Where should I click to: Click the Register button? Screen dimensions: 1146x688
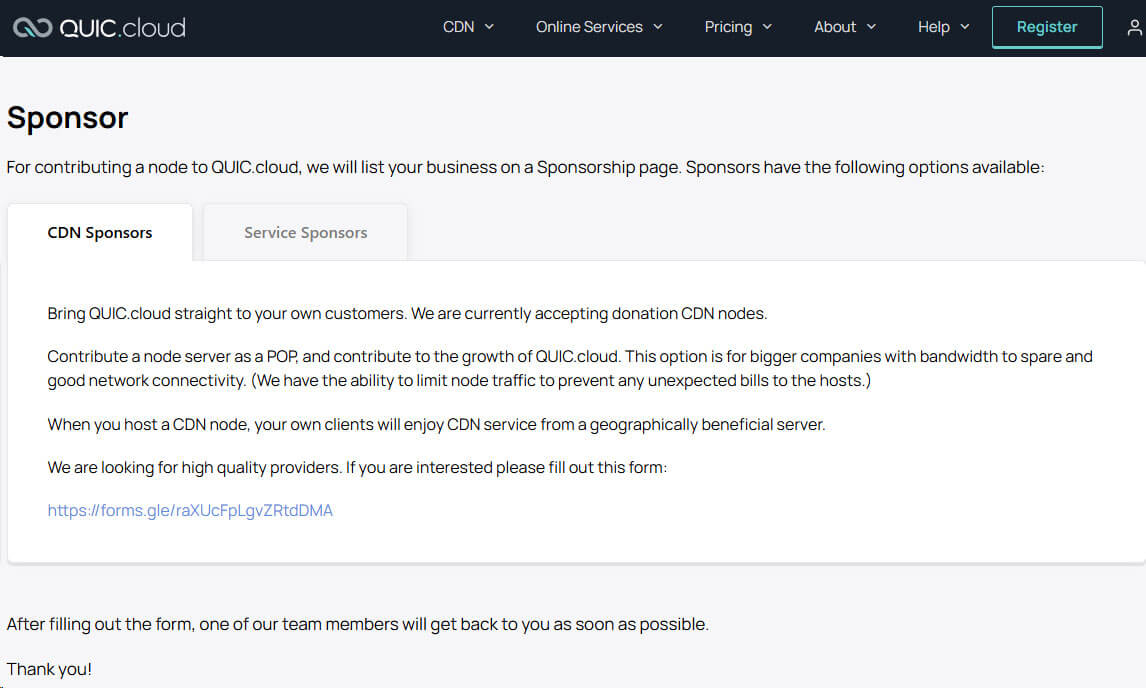pos(1047,27)
